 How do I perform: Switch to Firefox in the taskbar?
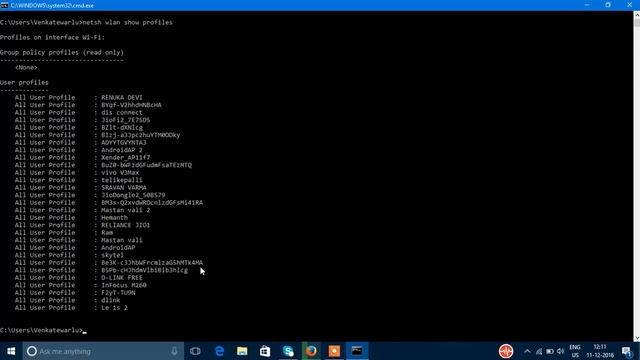311,351
